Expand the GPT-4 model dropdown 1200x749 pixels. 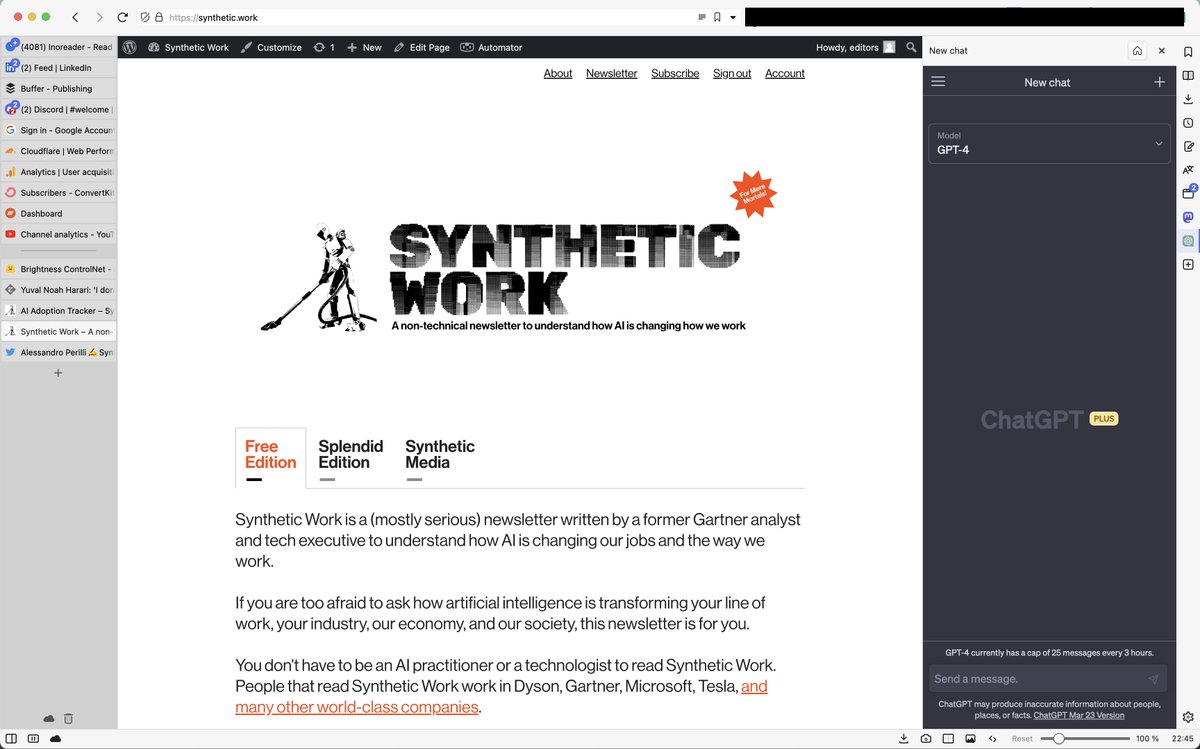pyautogui.click(x=1049, y=143)
